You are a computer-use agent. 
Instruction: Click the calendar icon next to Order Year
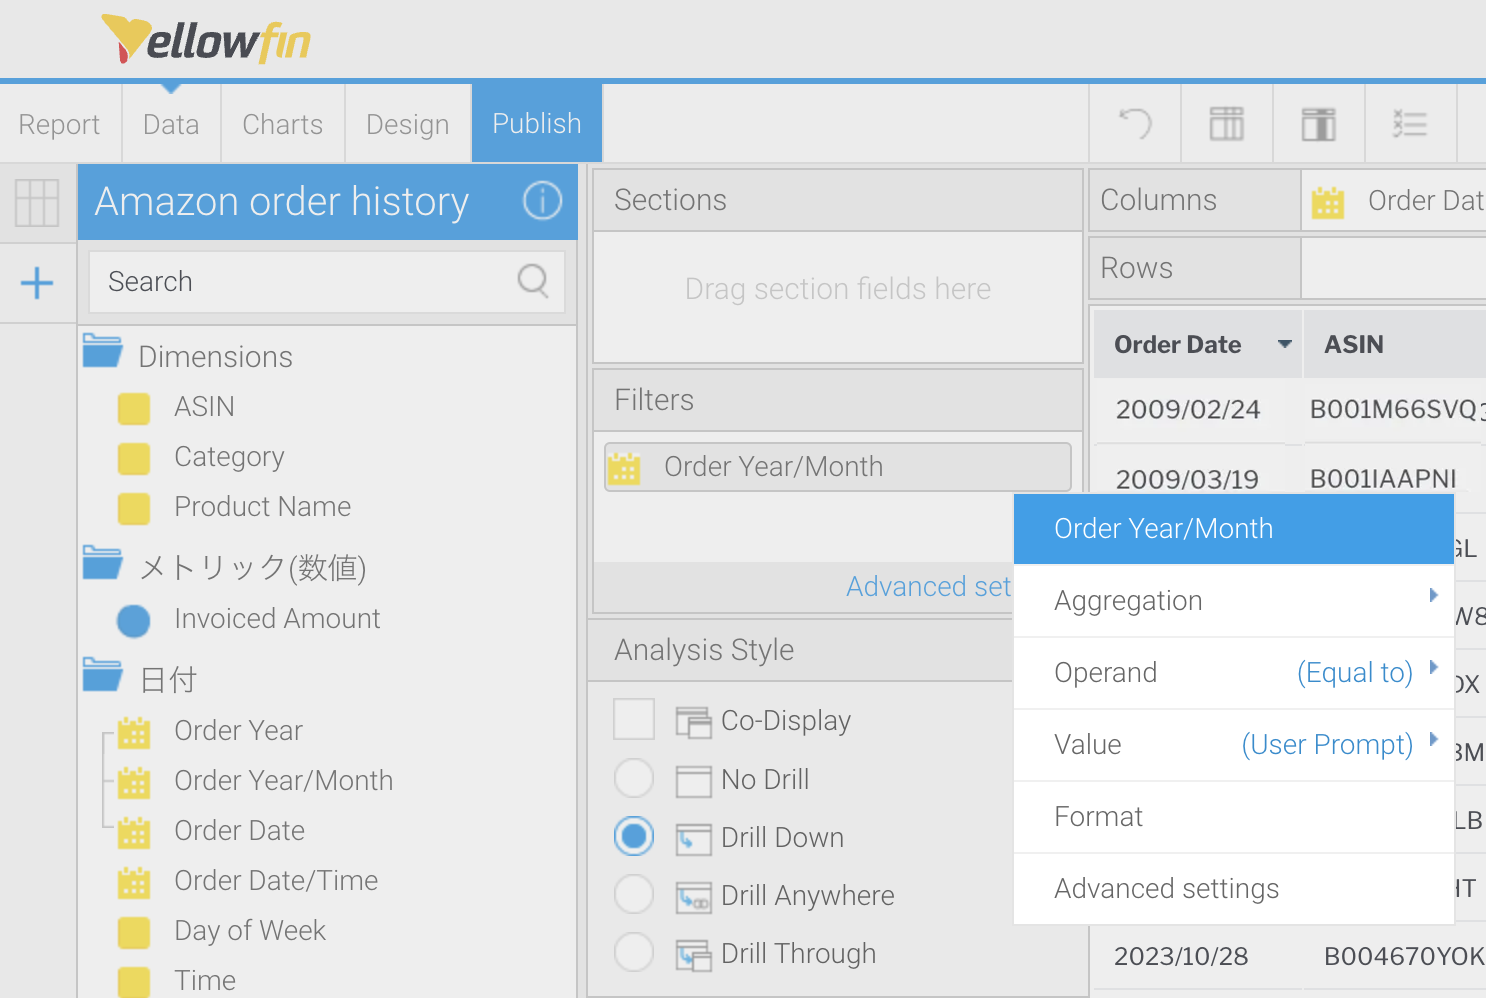(x=134, y=733)
